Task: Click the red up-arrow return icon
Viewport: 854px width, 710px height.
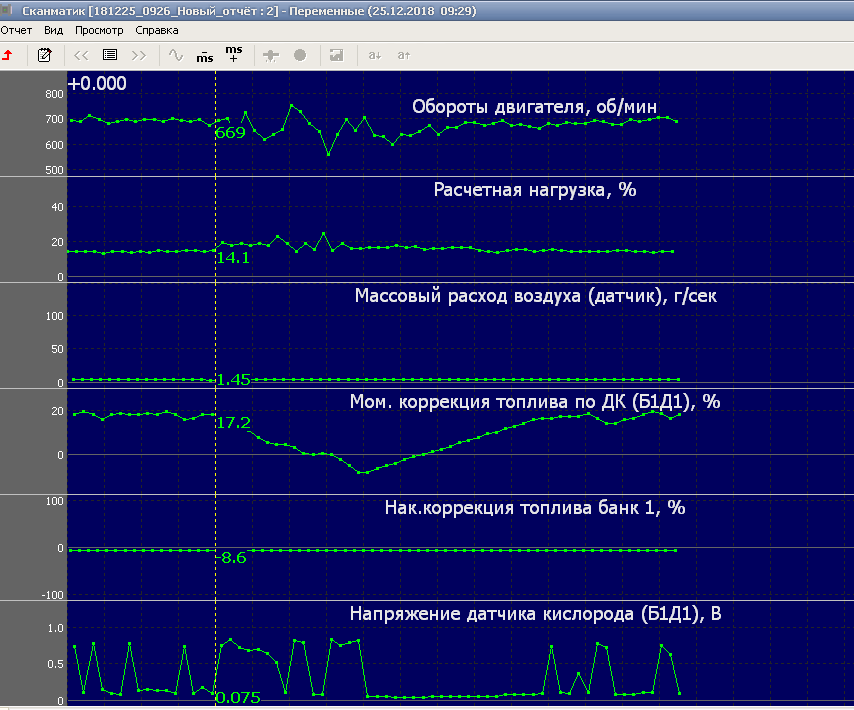Action: coord(8,55)
